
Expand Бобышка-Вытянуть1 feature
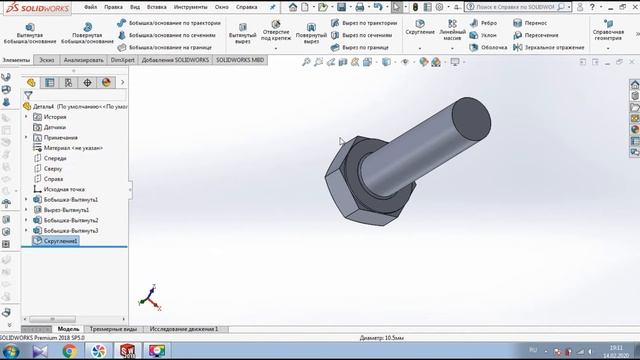tap(27, 200)
